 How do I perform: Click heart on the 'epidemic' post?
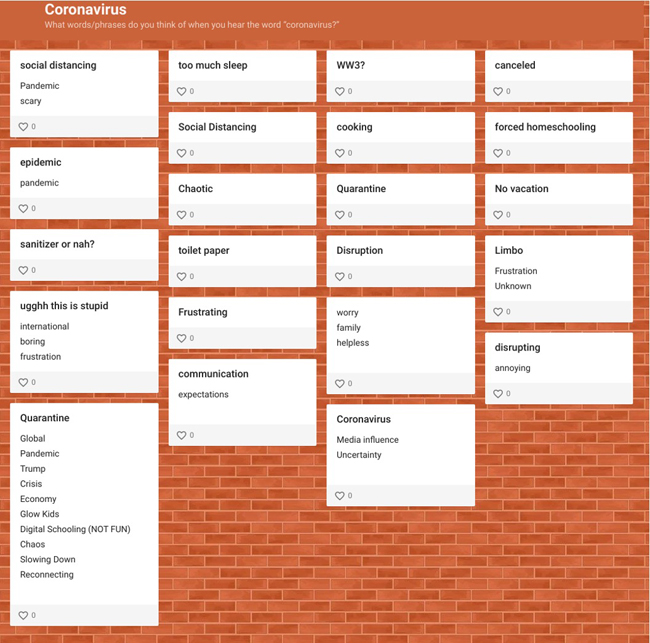point(23,209)
